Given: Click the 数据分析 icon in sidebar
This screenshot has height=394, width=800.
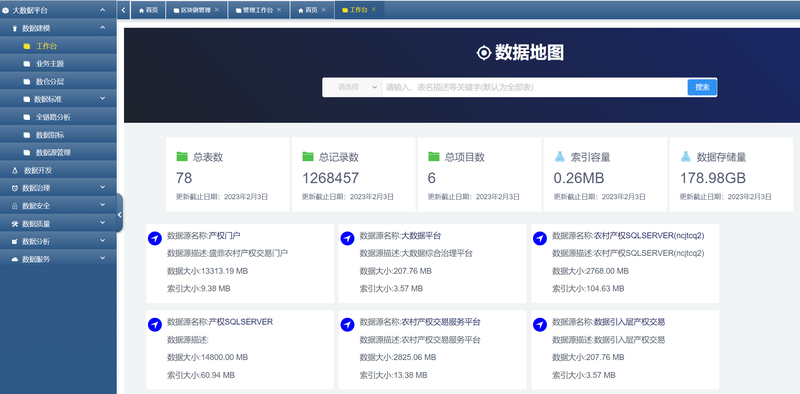Looking at the screenshot, I should 15,241.
